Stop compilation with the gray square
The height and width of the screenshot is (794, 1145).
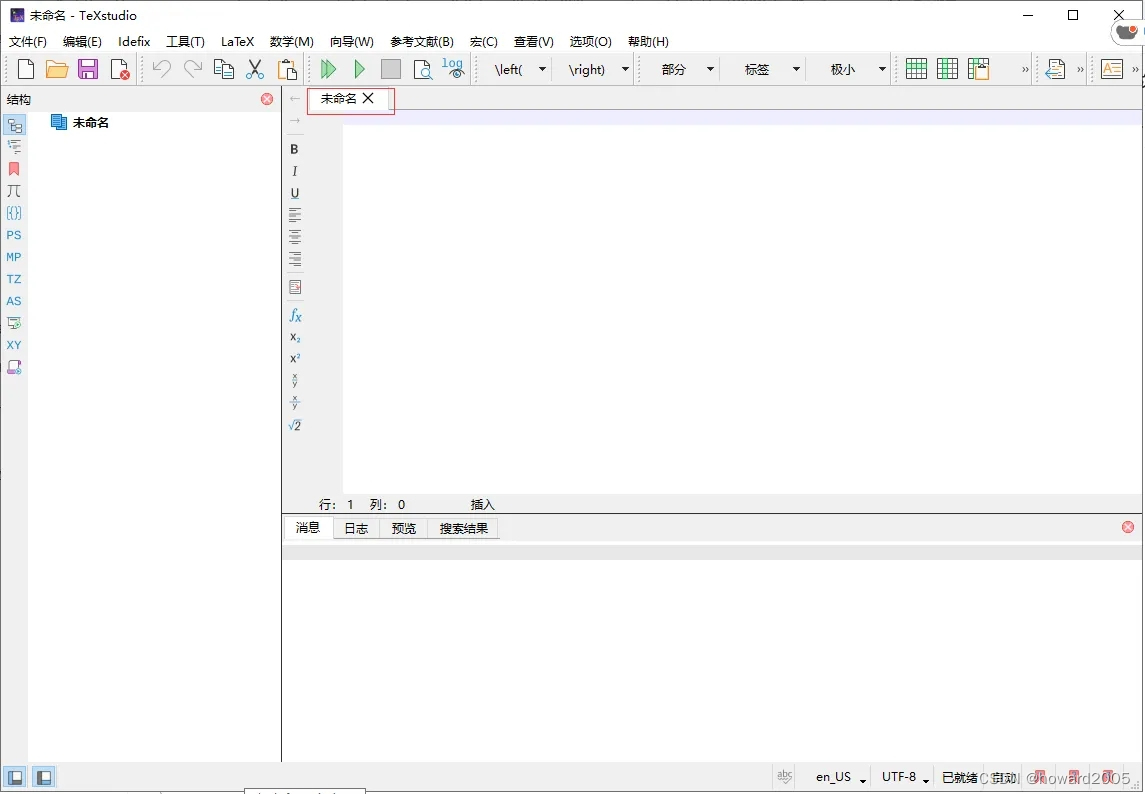coord(391,69)
